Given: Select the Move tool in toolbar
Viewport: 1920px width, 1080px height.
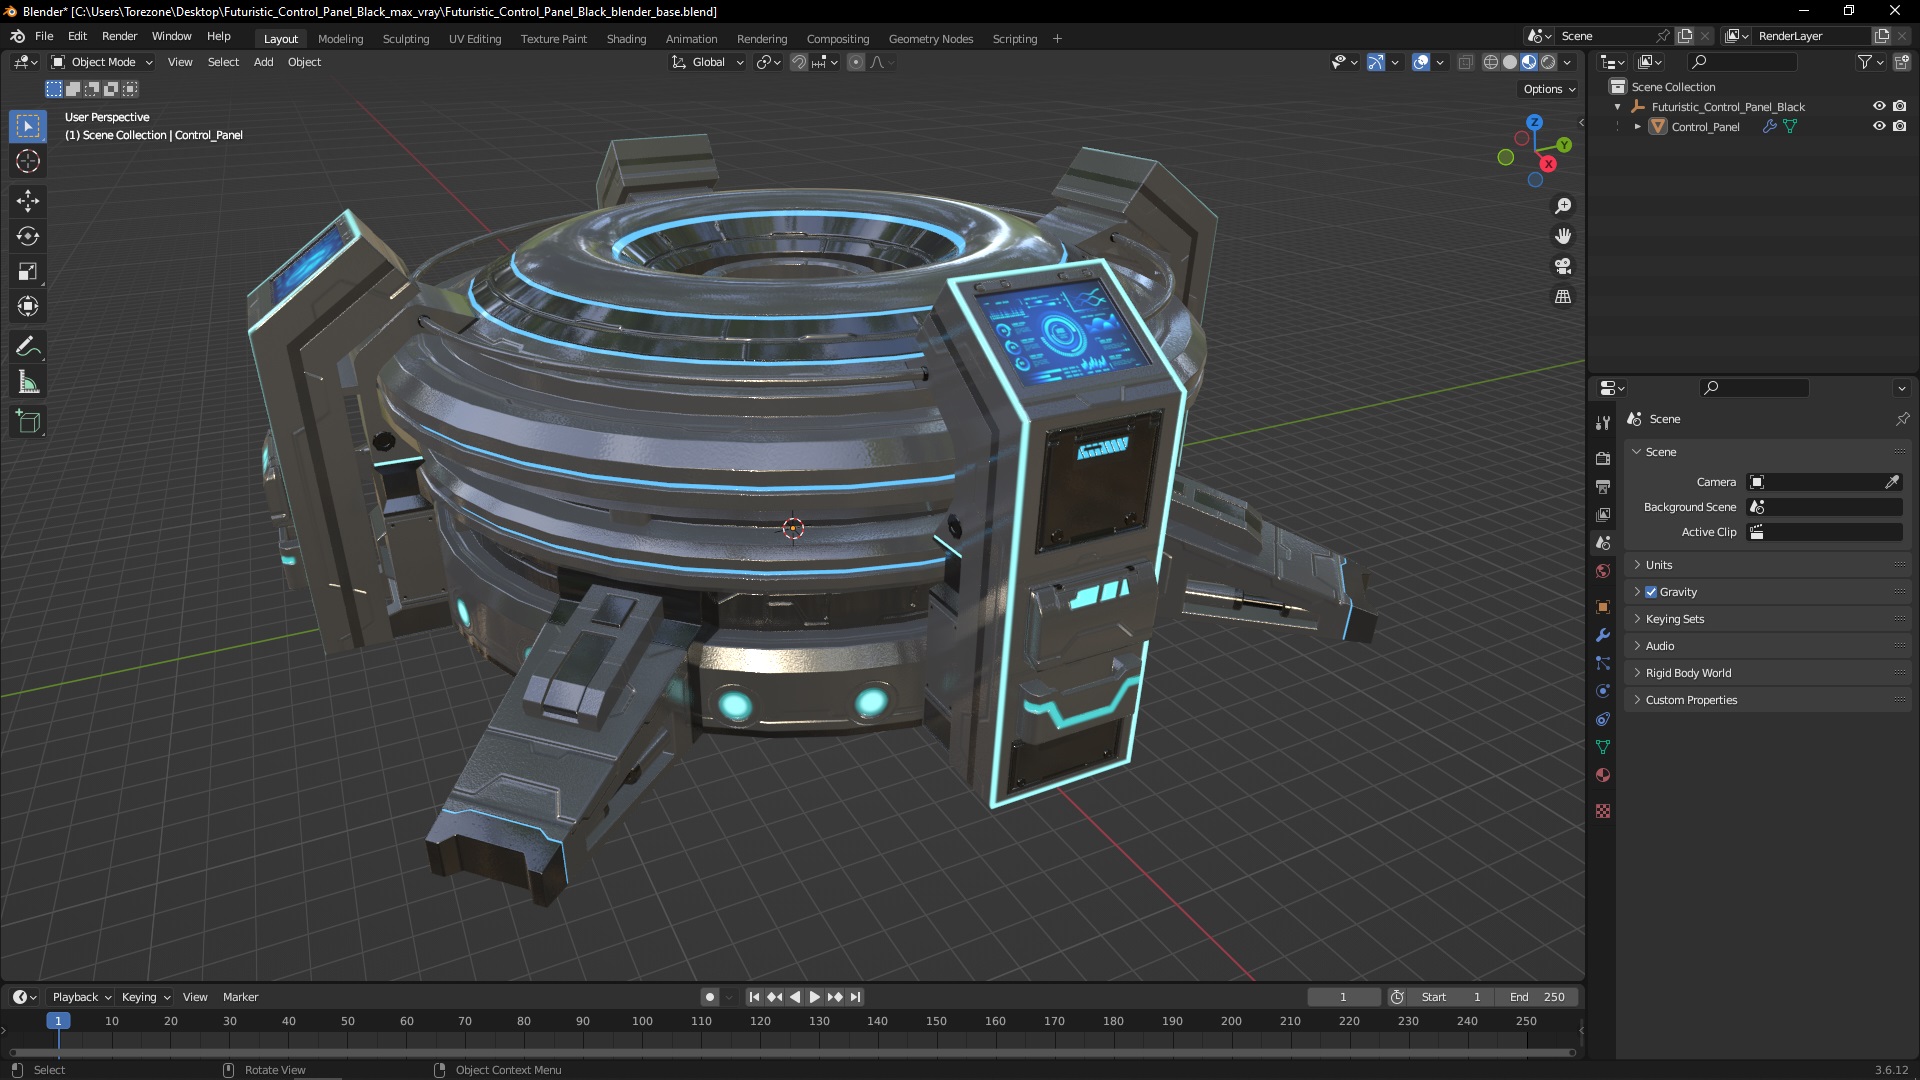Looking at the screenshot, I should pos(29,198).
